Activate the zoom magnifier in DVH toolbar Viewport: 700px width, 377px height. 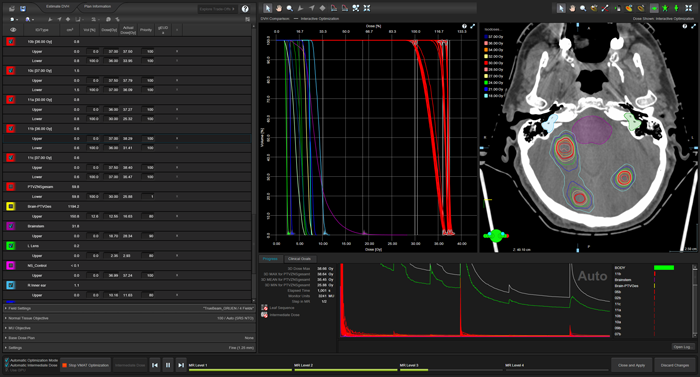click(x=290, y=8)
